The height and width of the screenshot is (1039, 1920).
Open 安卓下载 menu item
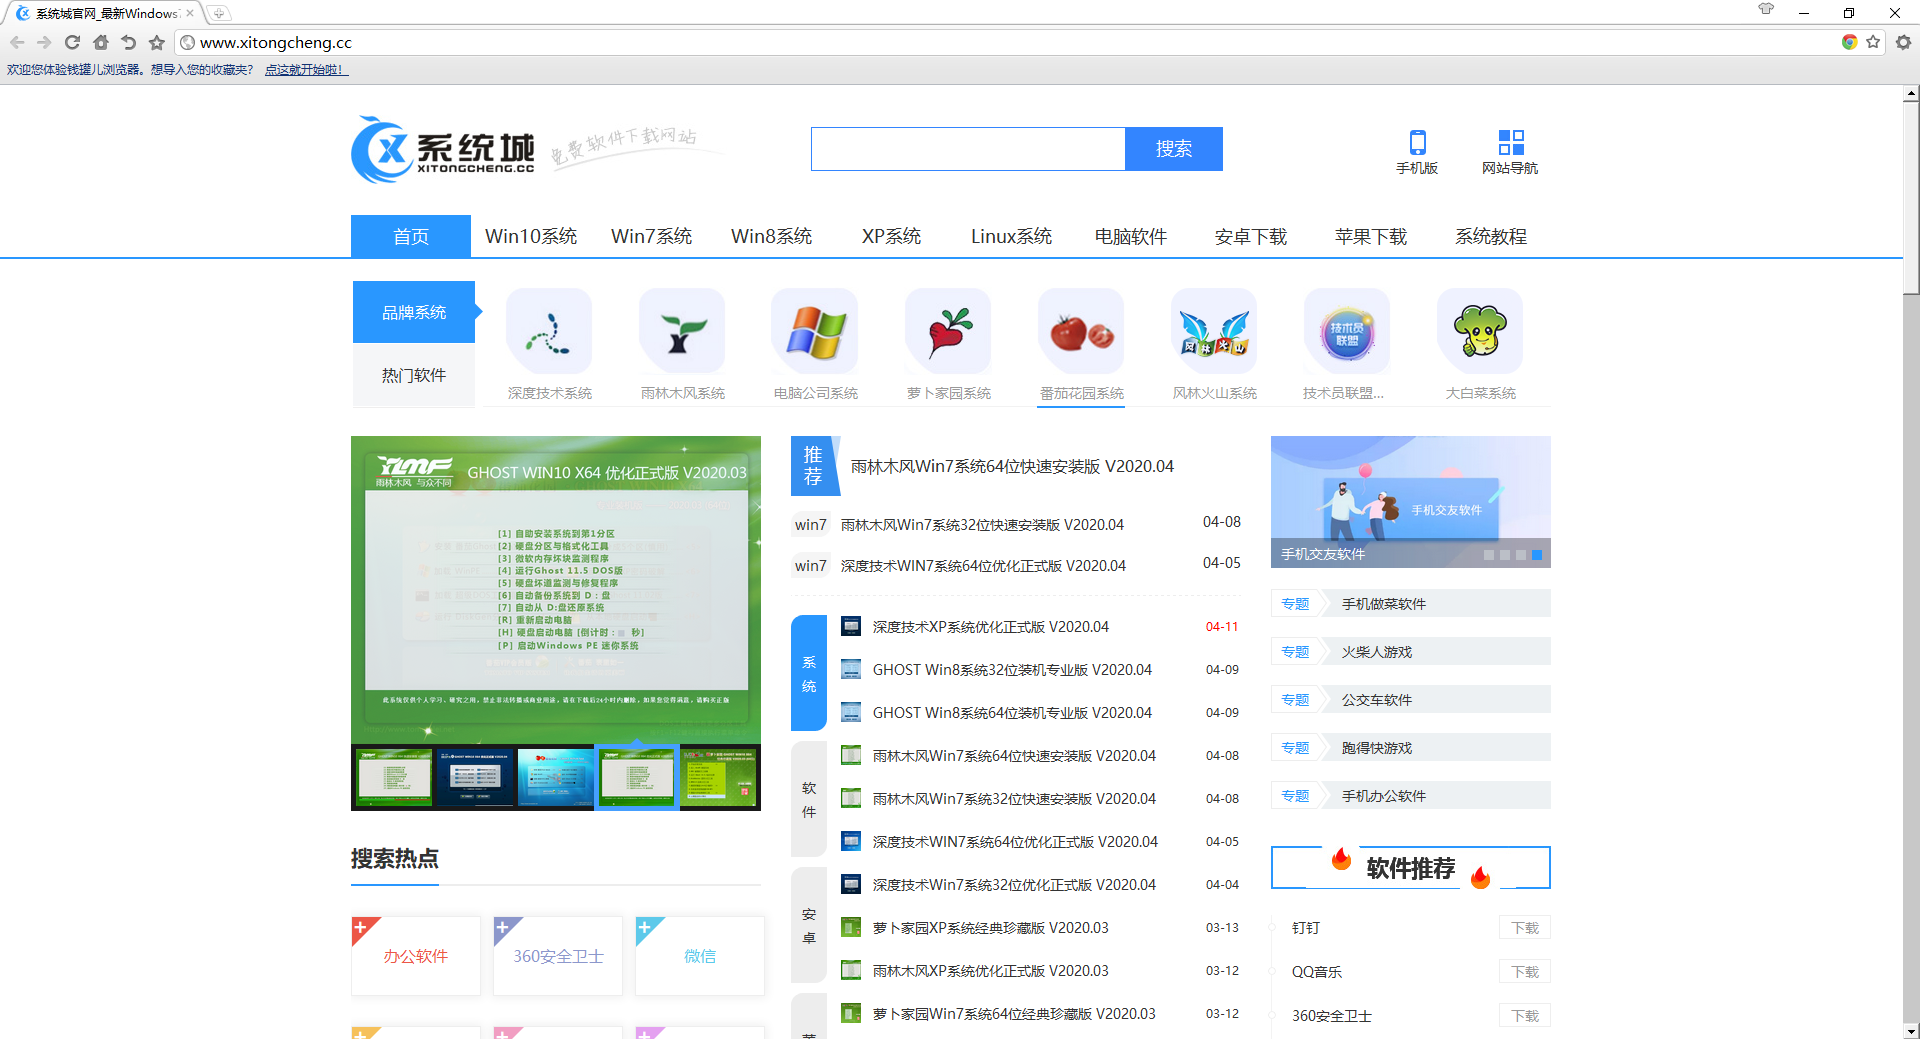click(x=1251, y=236)
